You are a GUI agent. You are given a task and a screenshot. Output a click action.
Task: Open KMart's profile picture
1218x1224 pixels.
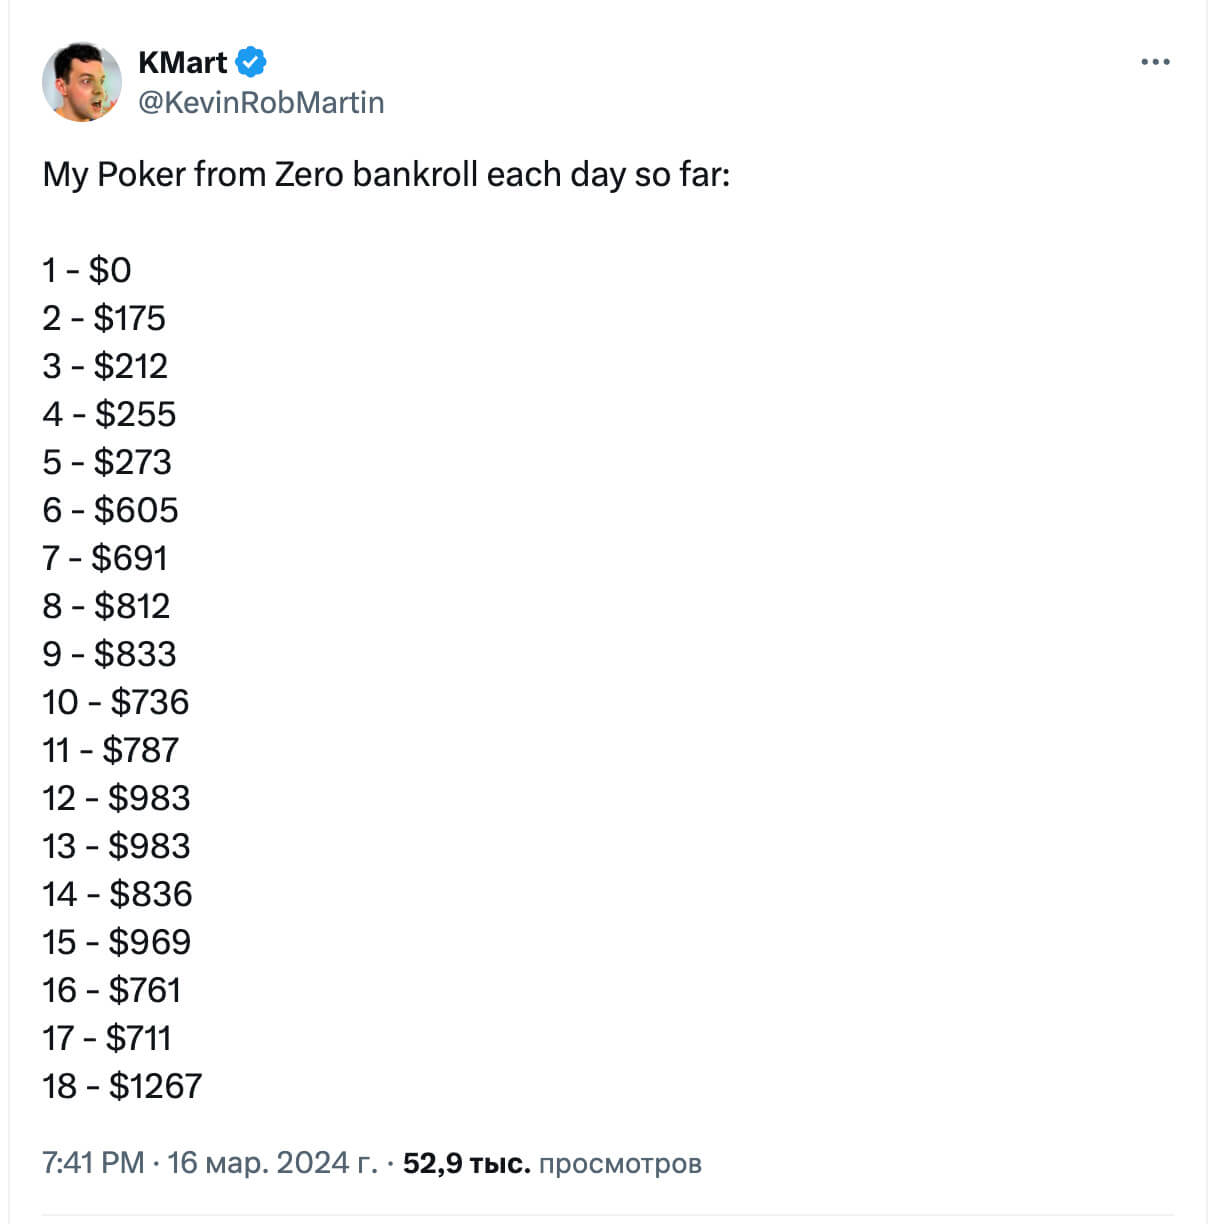tap(82, 82)
